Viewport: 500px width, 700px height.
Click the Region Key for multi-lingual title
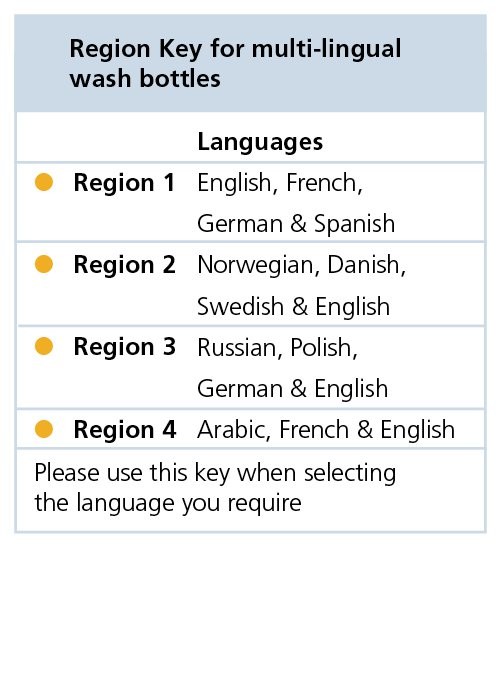tap(235, 49)
